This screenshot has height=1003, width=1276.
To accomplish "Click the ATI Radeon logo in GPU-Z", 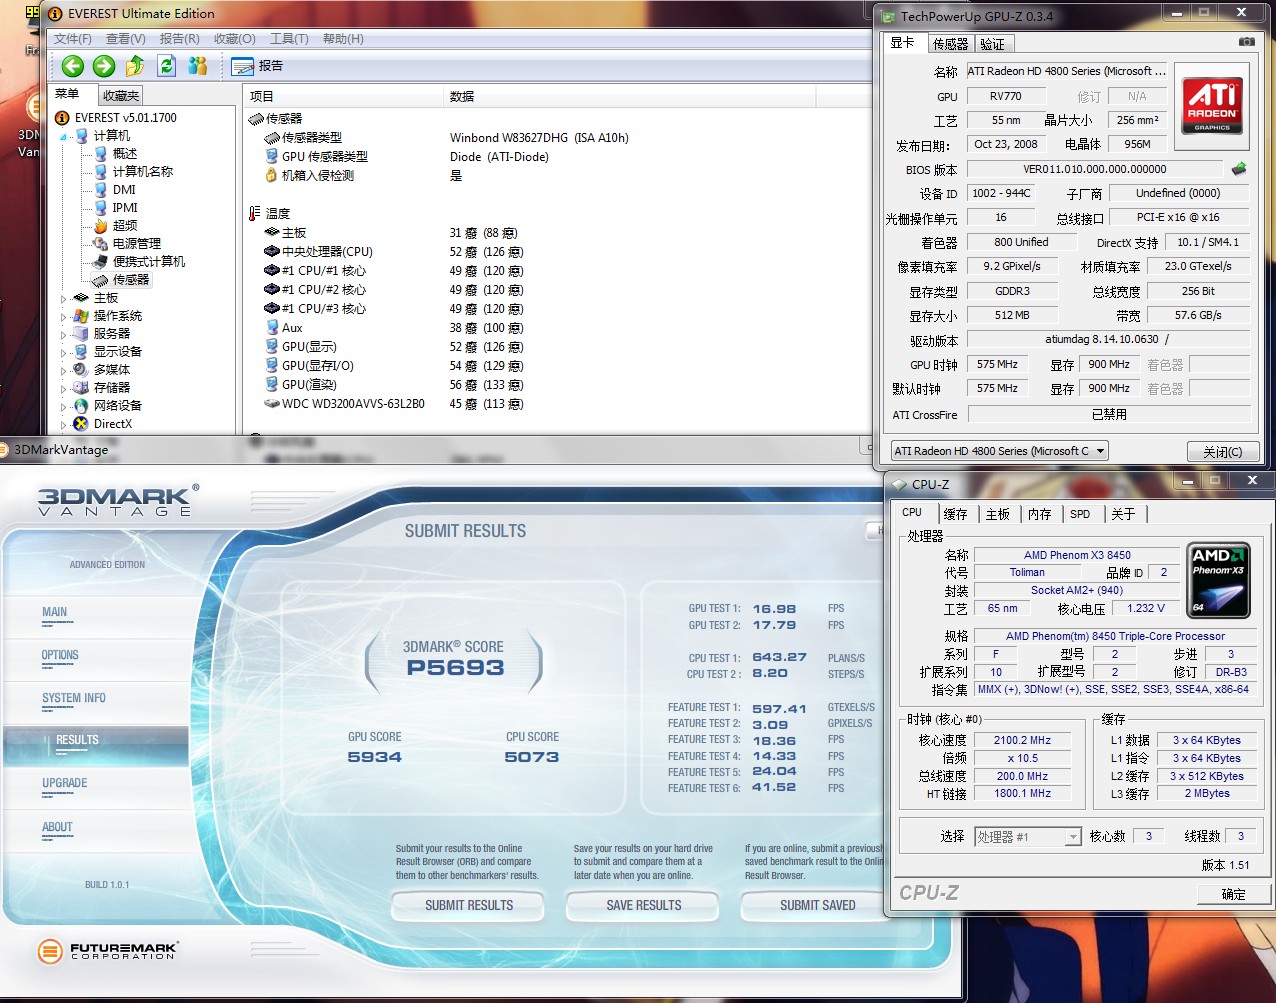I will [1212, 106].
